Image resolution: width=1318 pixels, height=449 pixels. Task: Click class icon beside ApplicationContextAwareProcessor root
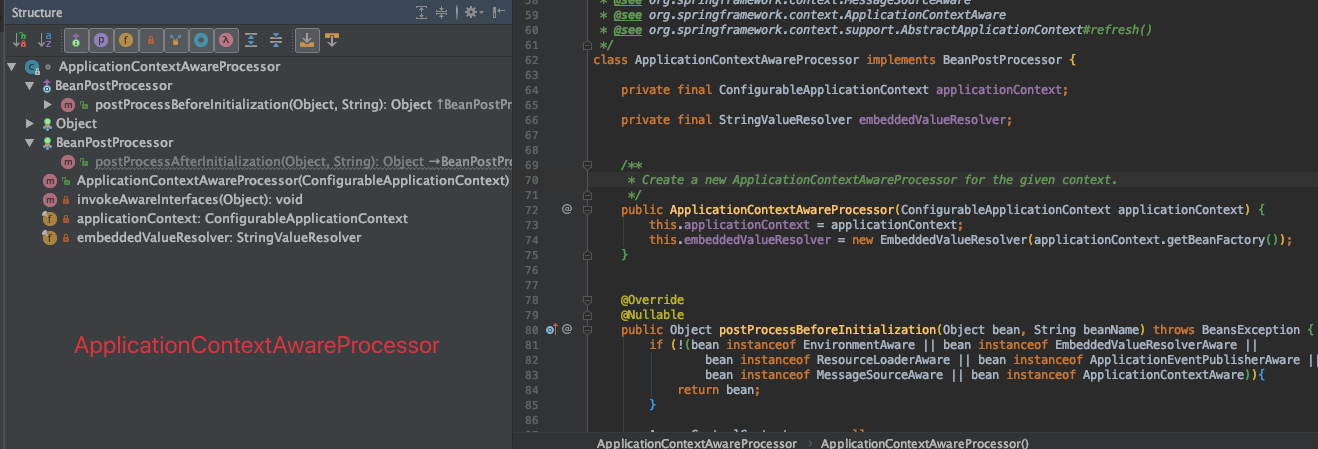[x=32, y=67]
